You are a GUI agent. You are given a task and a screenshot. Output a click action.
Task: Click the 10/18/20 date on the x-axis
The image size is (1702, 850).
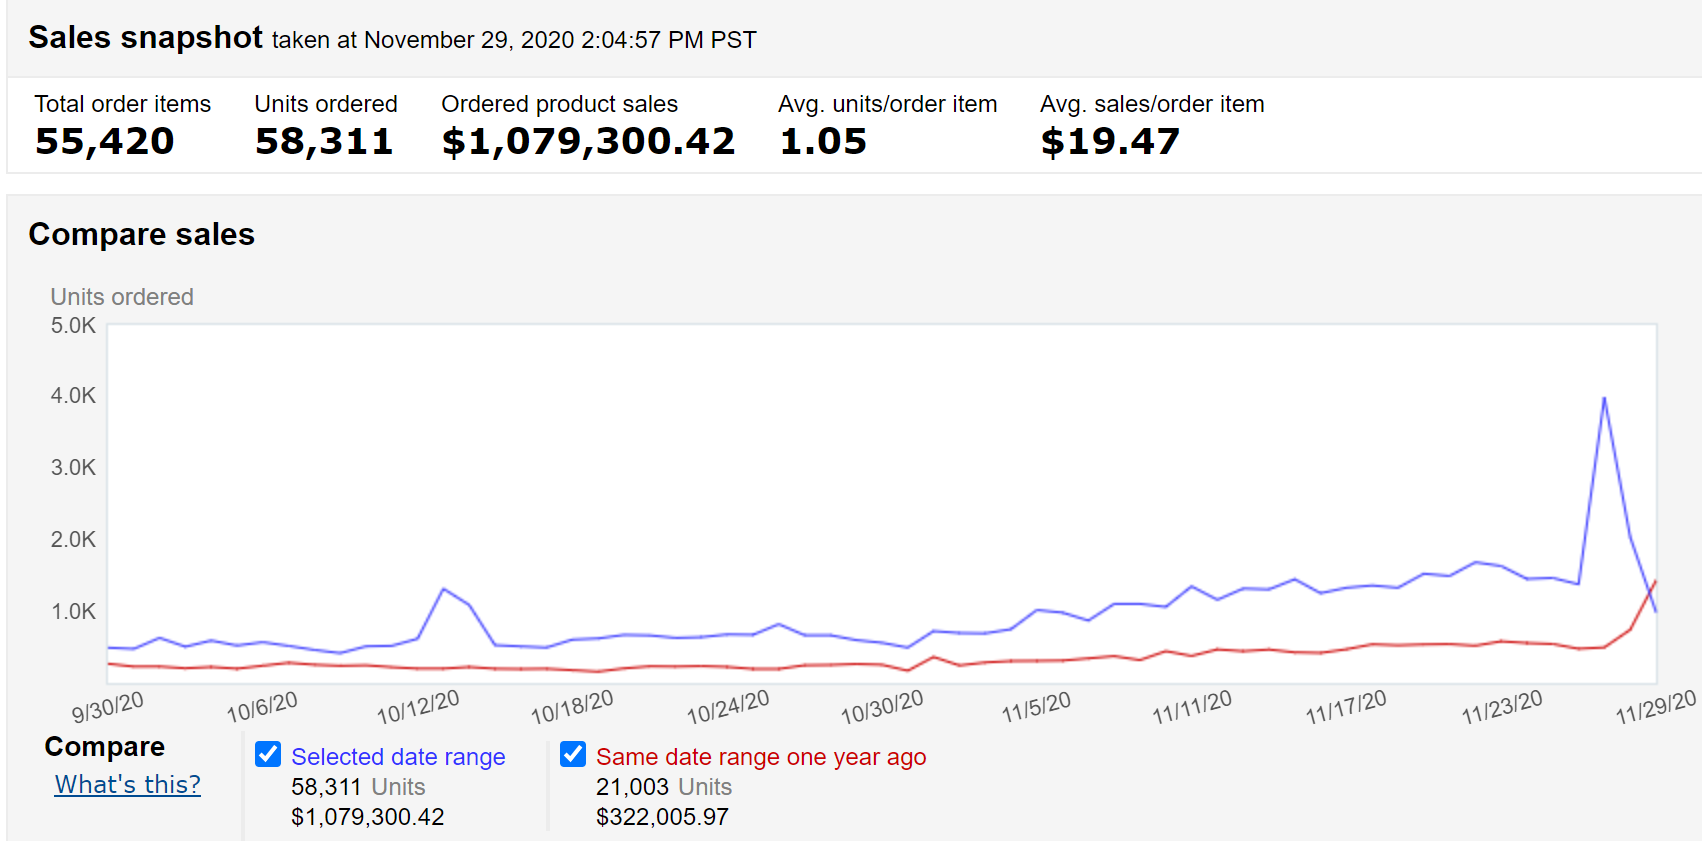(572, 708)
